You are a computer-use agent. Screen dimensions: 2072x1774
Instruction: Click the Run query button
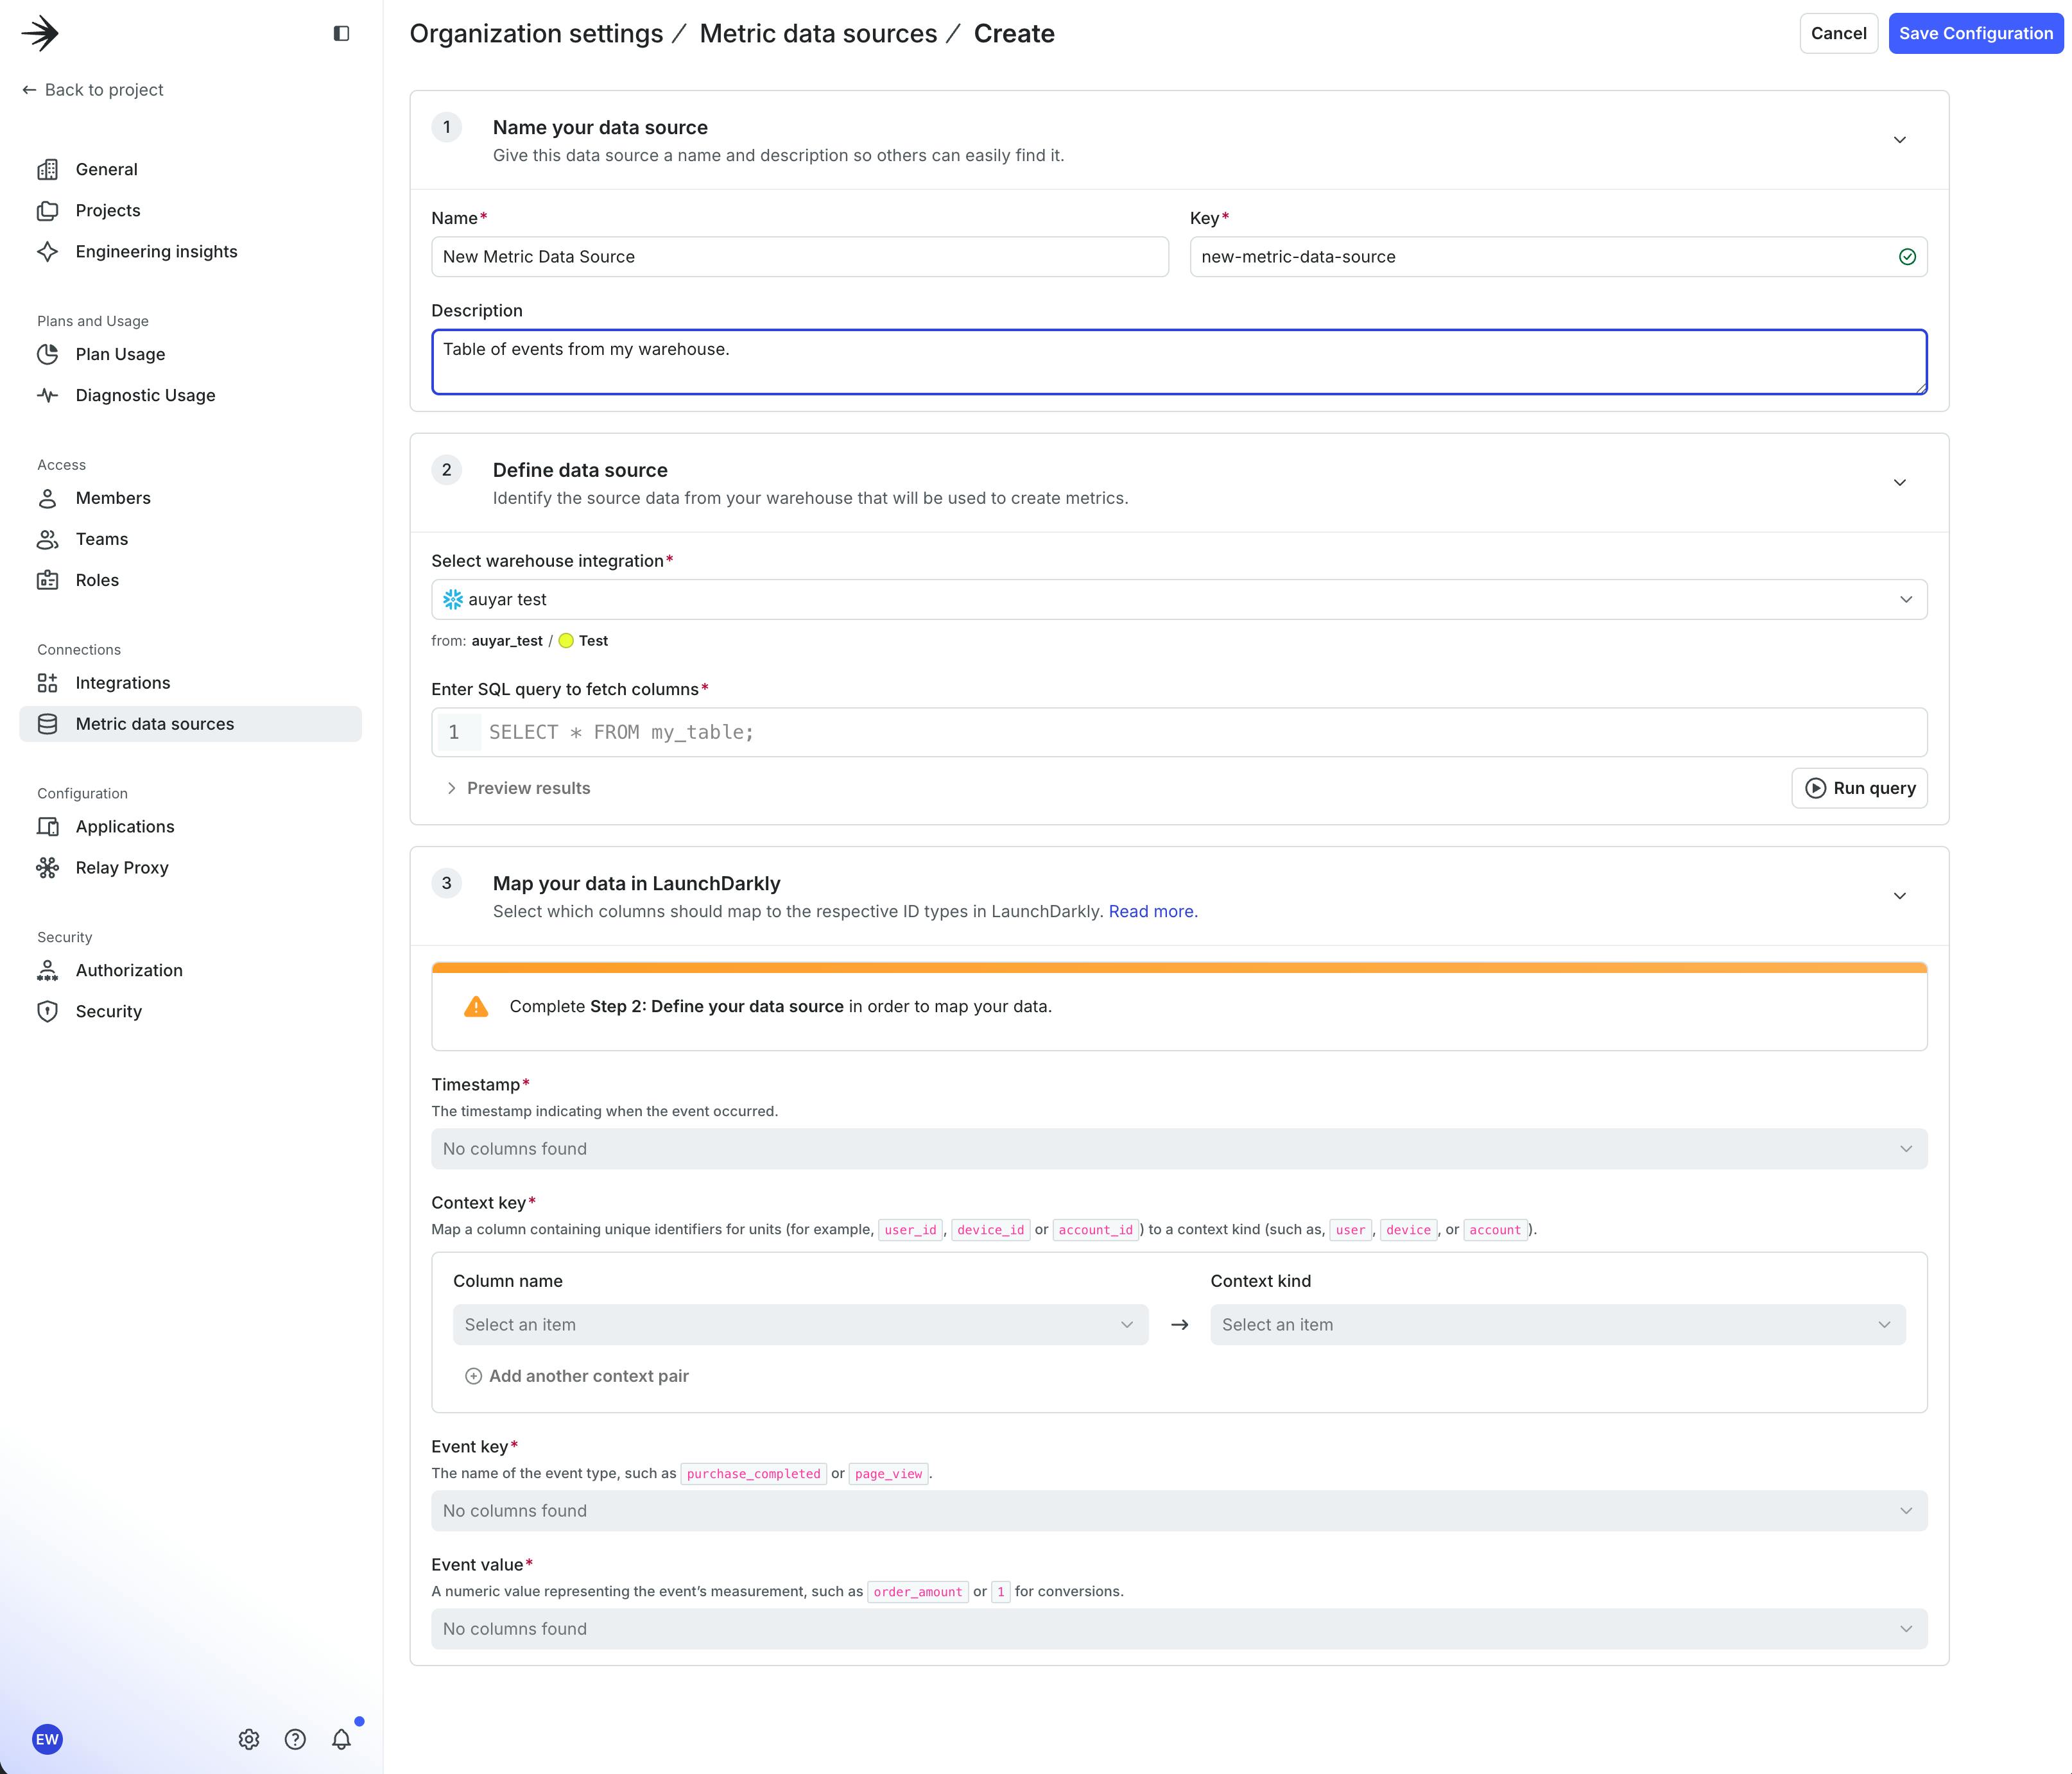(1859, 788)
